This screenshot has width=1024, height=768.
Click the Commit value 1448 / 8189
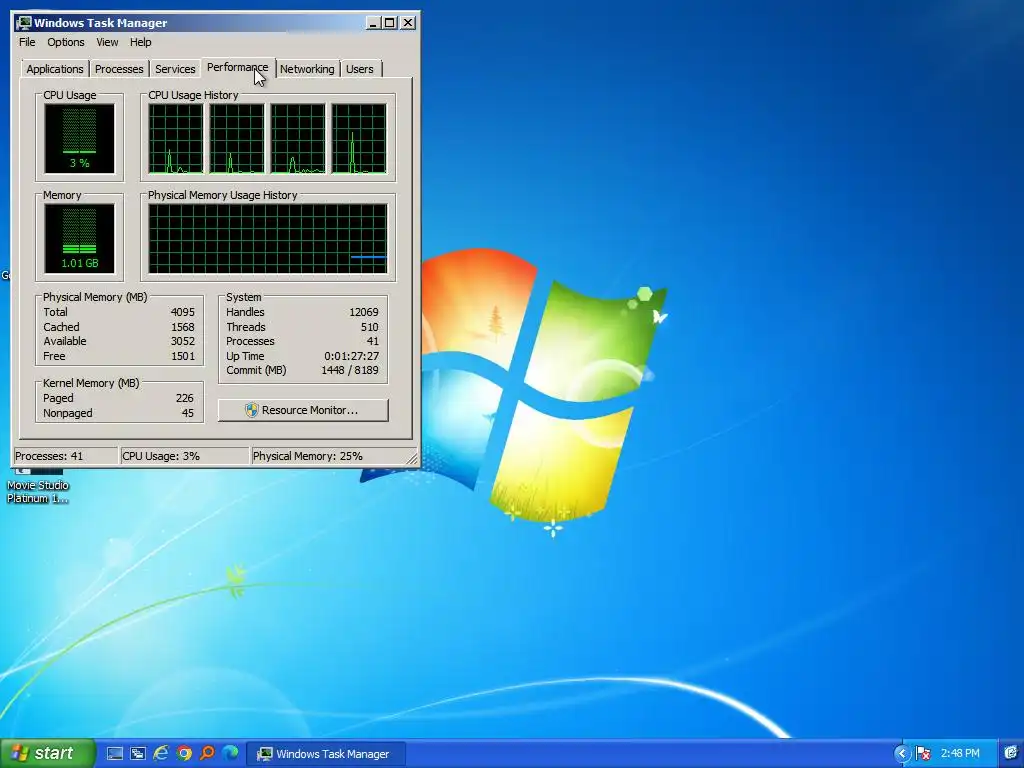(x=350, y=370)
